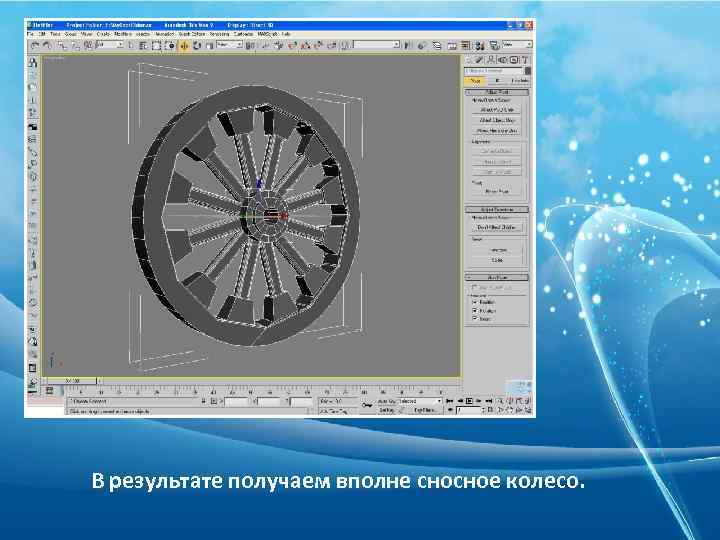The width and height of the screenshot is (720, 540).
Task: Switch to the Pivot tab
Action: pos(475,81)
